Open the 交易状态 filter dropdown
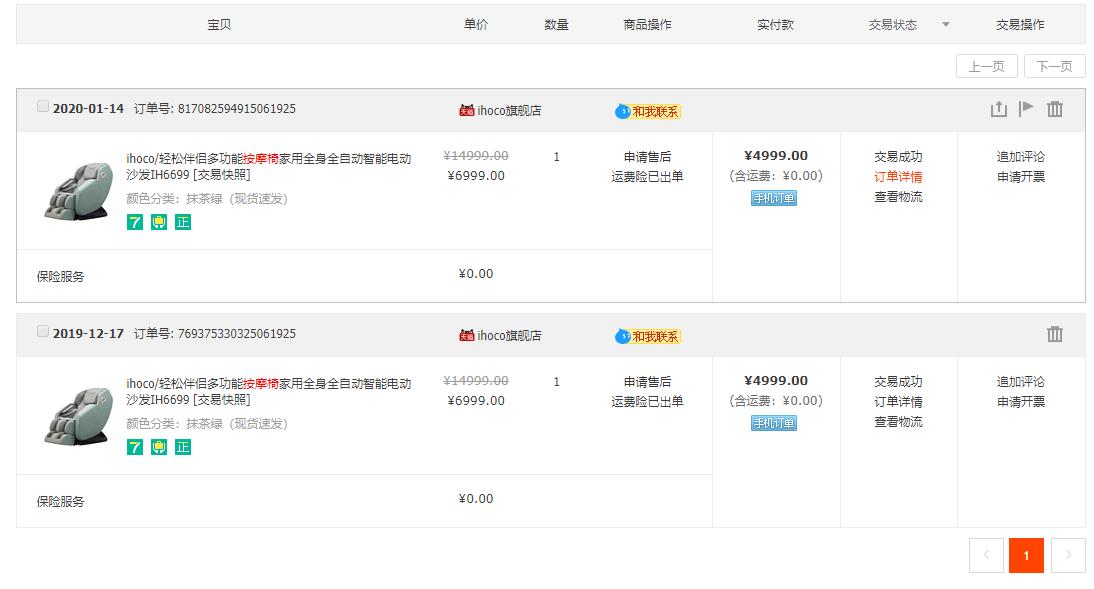The image size is (1094, 589). pos(944,24)
